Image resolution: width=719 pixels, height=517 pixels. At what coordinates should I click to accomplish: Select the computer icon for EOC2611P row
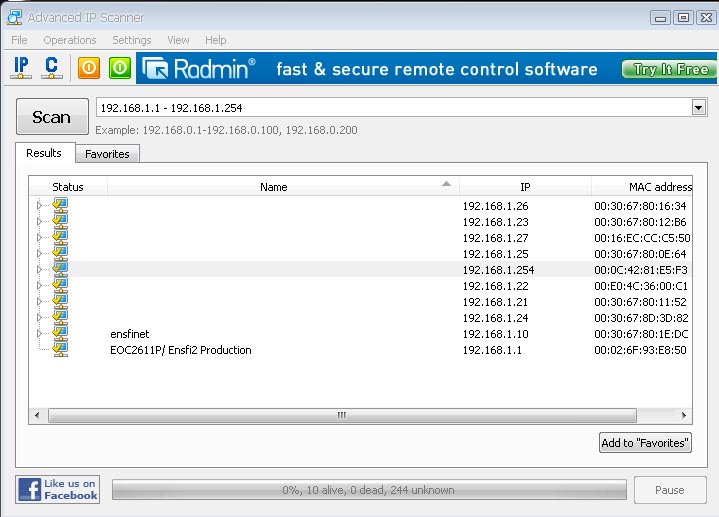pyautogui.click(x=60, y=350)
